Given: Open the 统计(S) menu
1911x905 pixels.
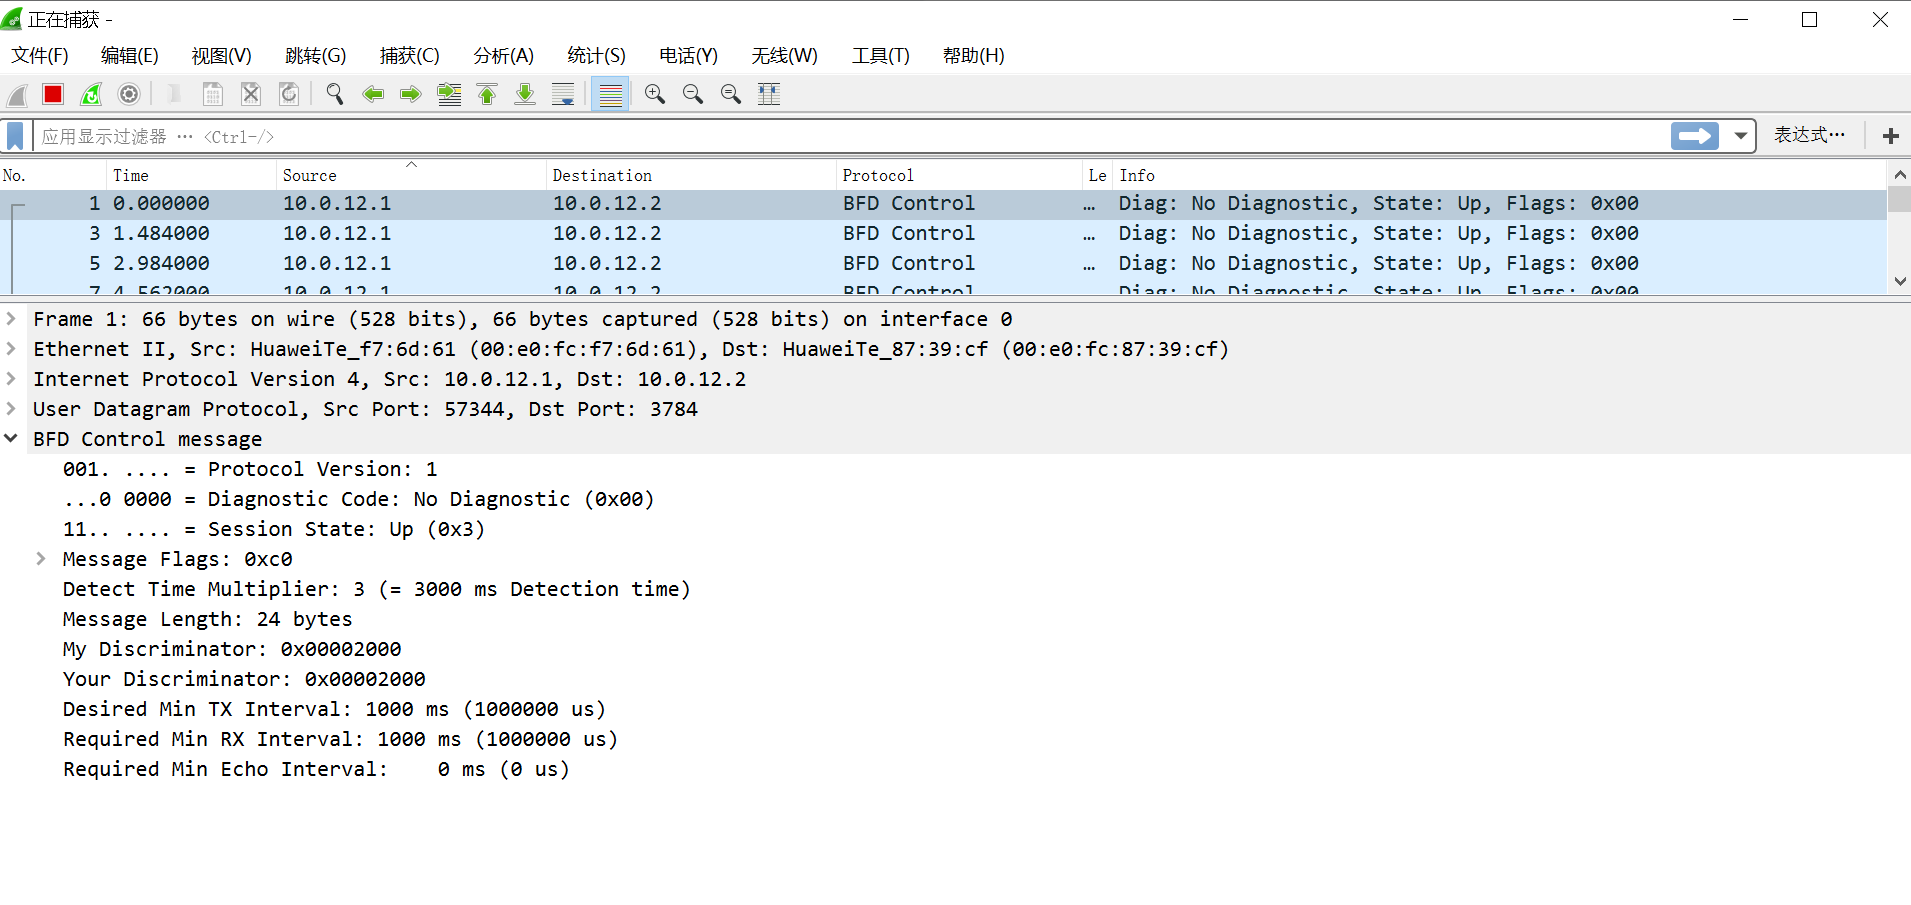Looking at the screenshot, I should pyautogui.click(x=596, y=56).
